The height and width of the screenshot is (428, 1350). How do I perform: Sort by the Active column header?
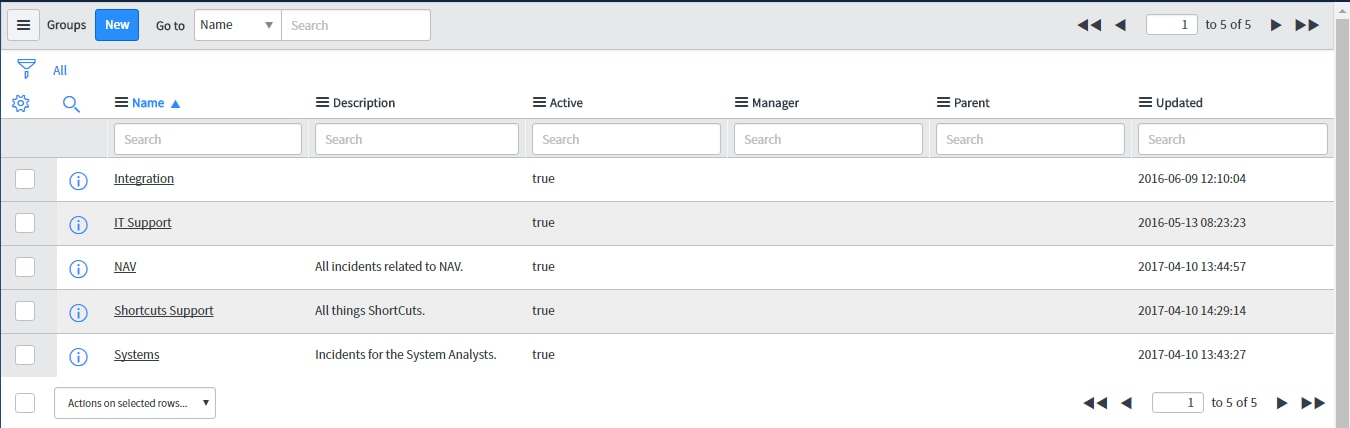pyautogui.click(x=566, y=103)
